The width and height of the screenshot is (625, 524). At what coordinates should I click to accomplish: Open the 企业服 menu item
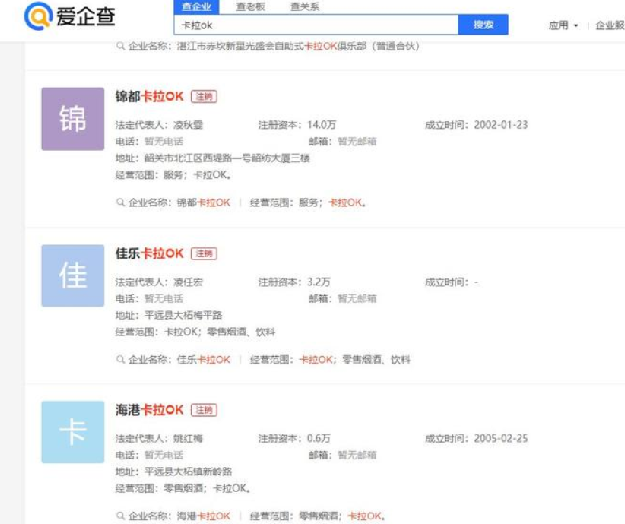[x=610, y=26]
